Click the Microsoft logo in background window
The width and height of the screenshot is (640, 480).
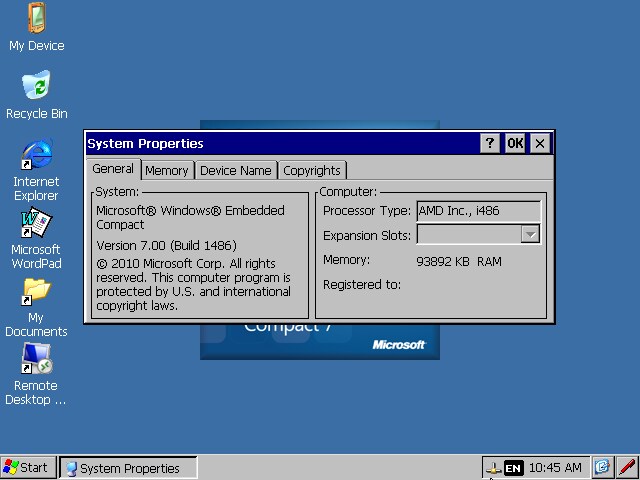tap(399, 345)
